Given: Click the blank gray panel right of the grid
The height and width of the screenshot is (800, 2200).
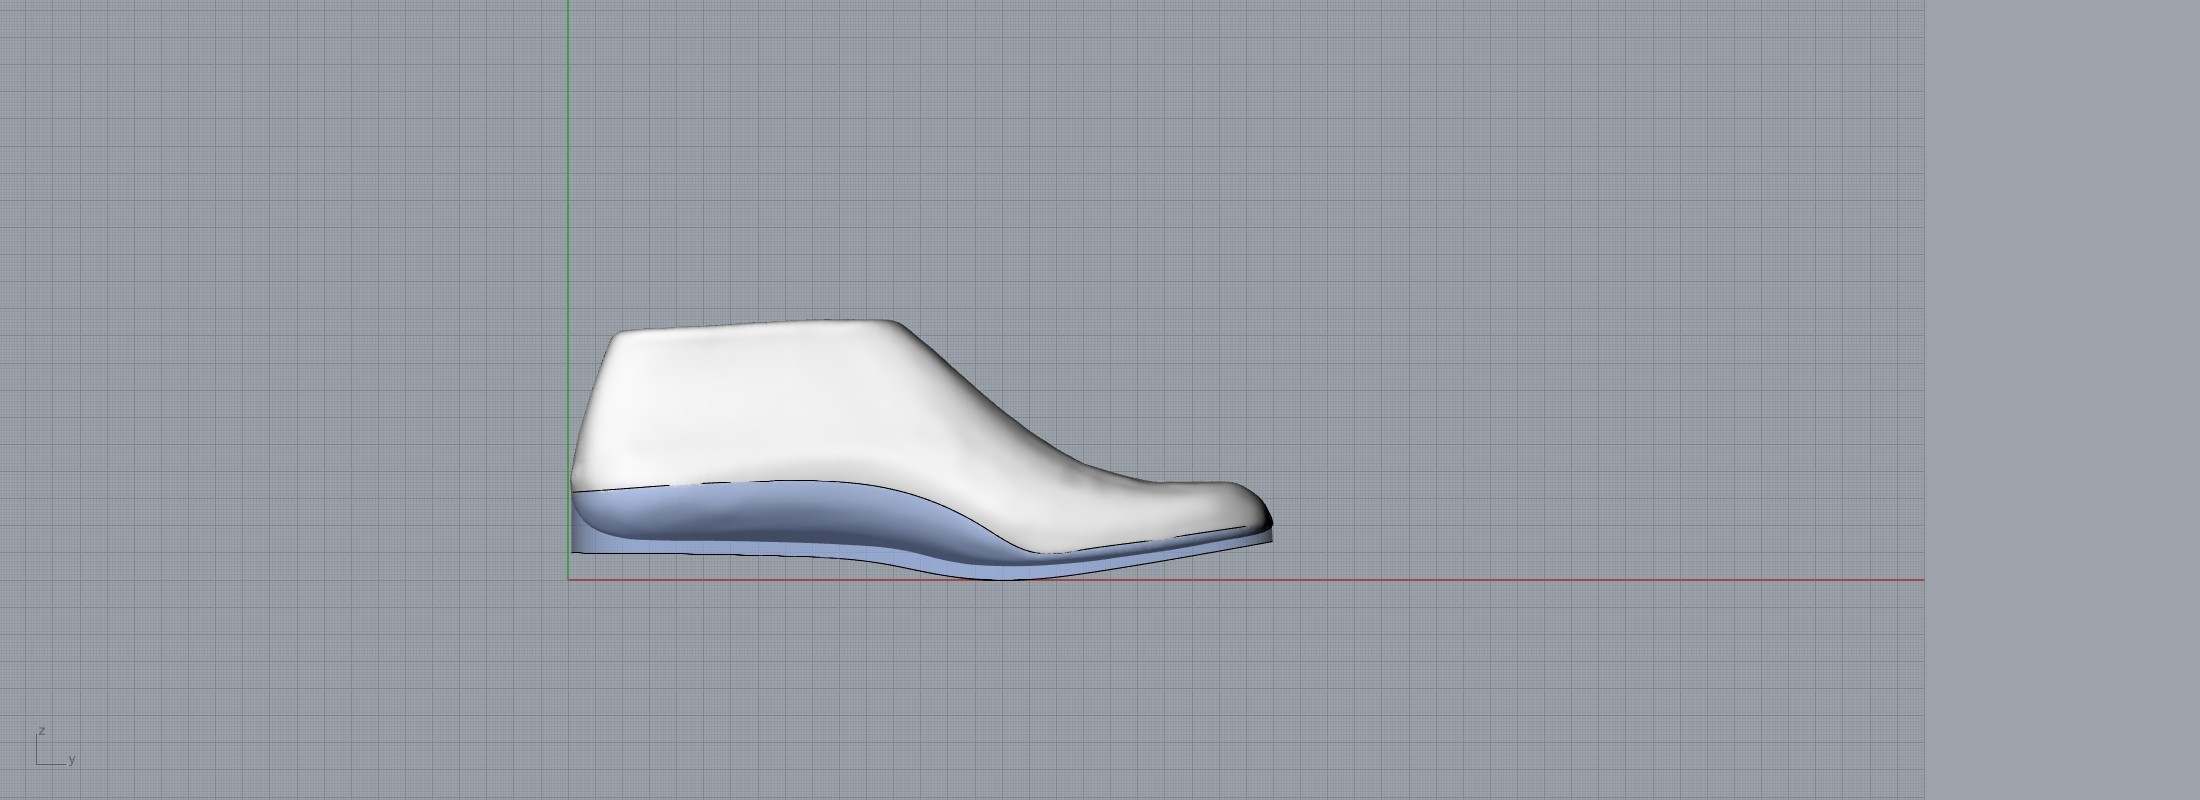Looking at the screenshot, I should 2060,400.
